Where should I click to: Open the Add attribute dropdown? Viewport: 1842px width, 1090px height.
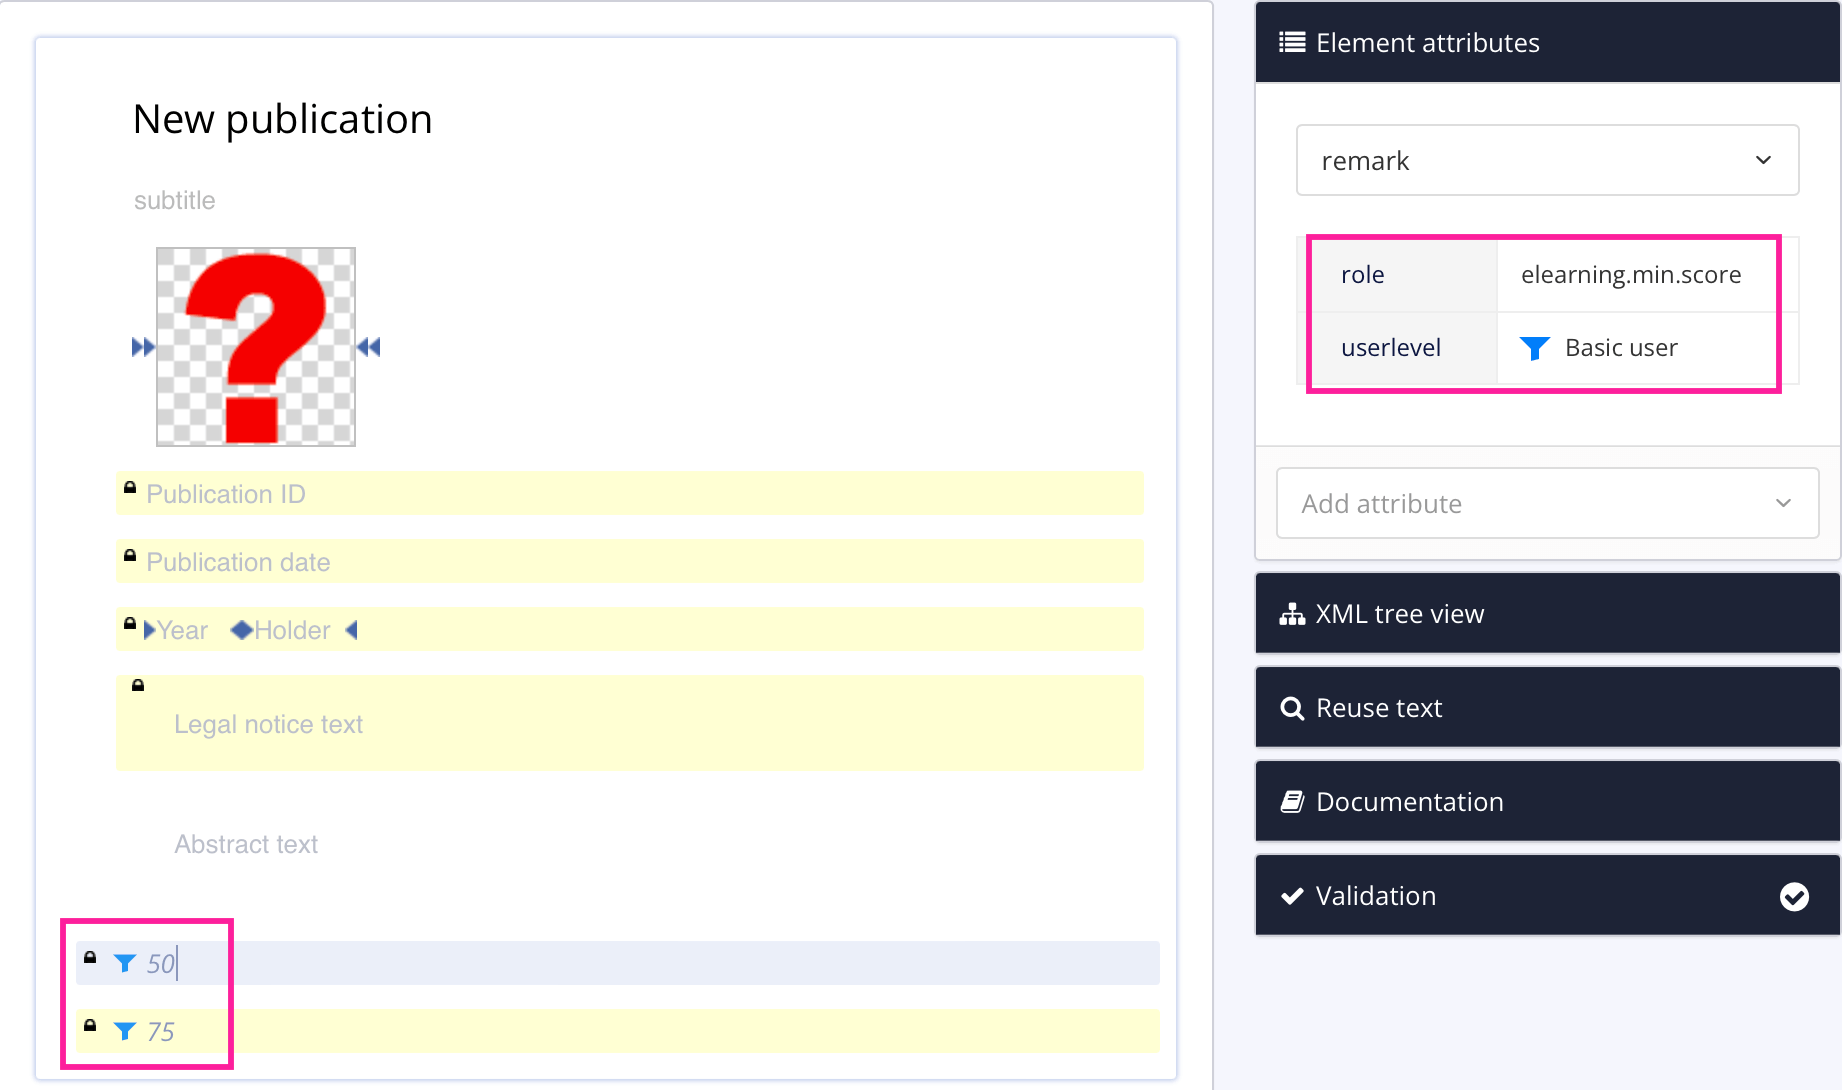pyautogui.click(x=1547, y=503)
